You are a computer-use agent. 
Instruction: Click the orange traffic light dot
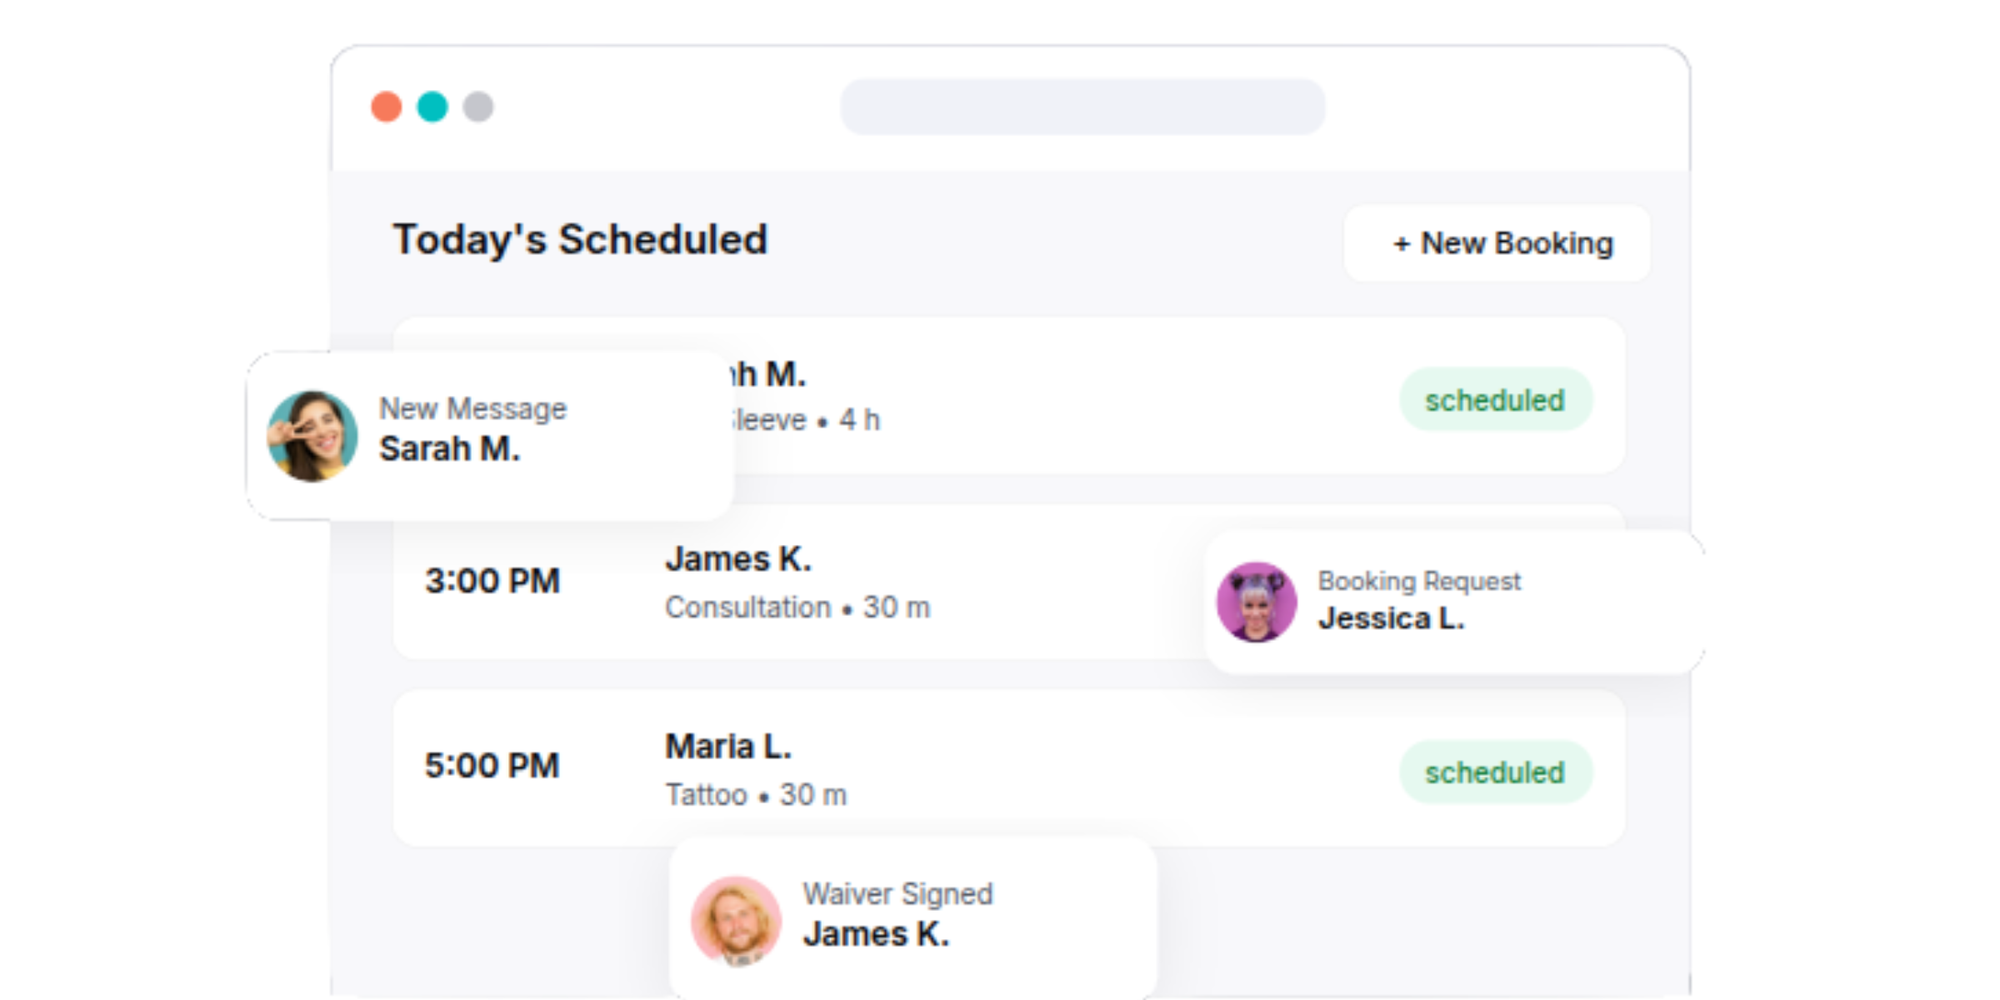tap(387, 105)
